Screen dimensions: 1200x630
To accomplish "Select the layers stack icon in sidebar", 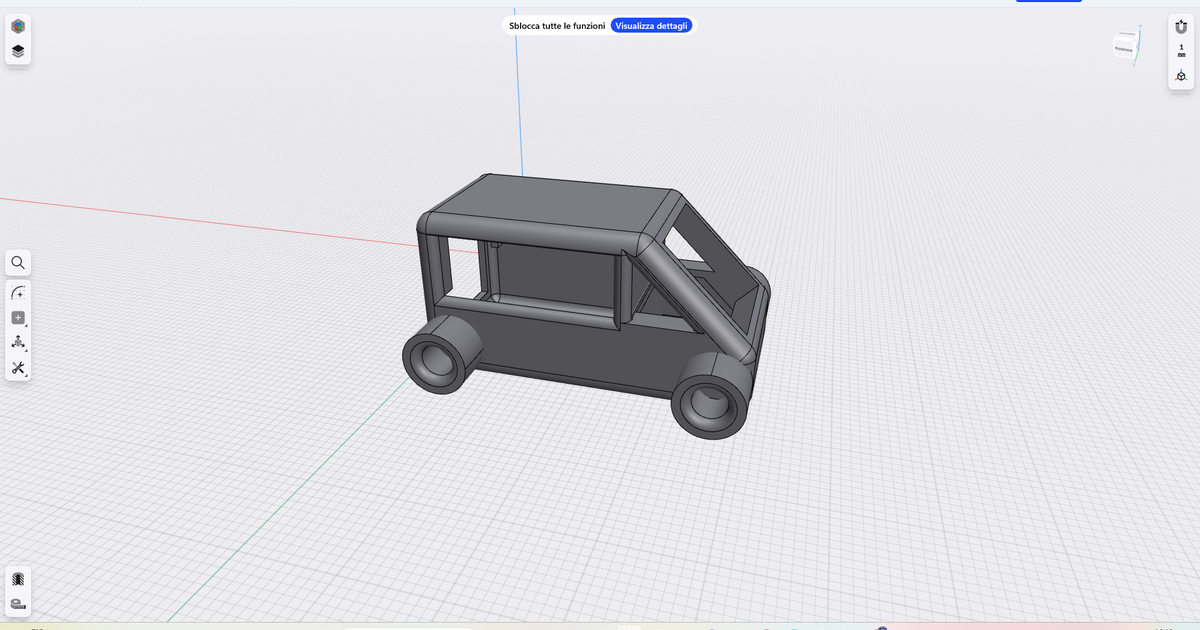I will click(17, 51).
